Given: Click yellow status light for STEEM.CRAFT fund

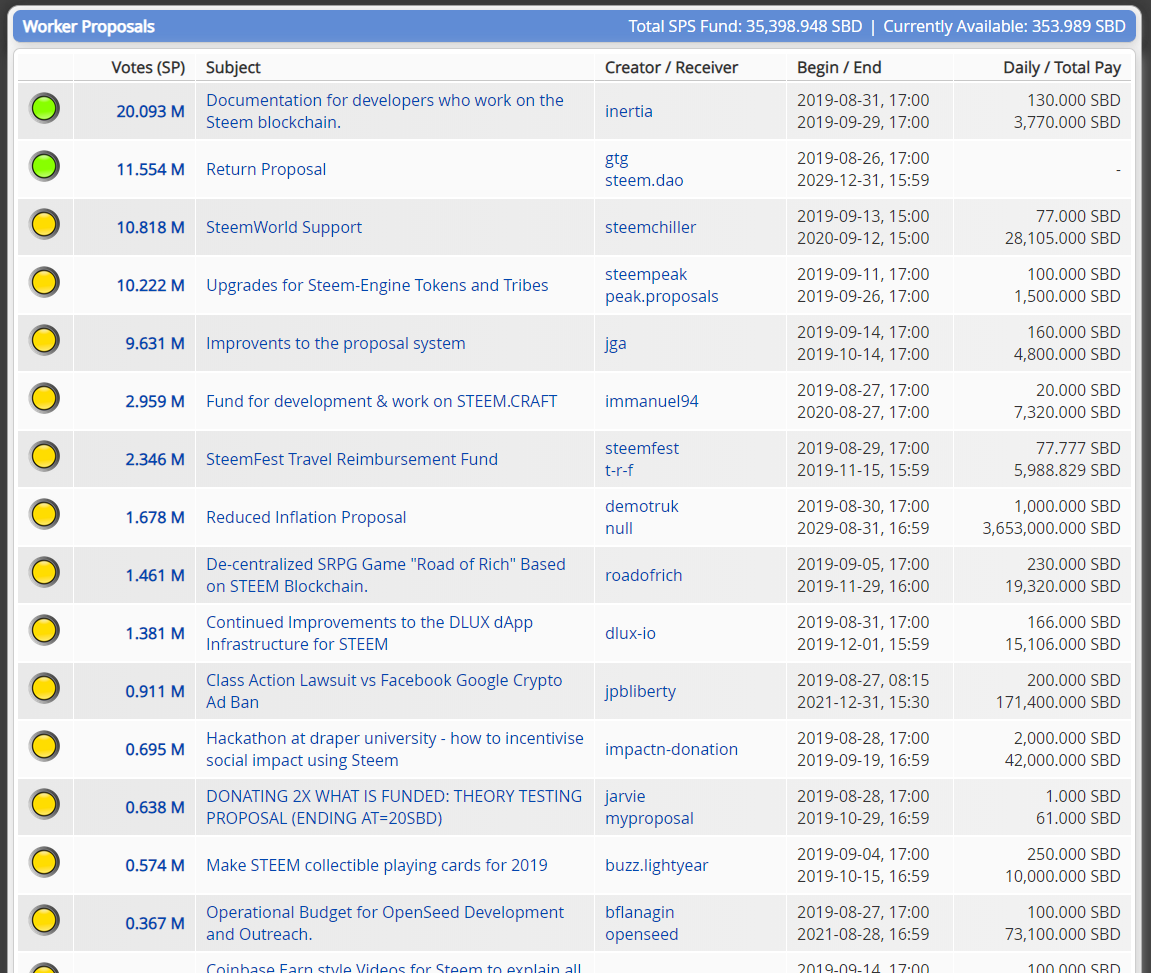Looking at the screenshot, I should (45, 398).
